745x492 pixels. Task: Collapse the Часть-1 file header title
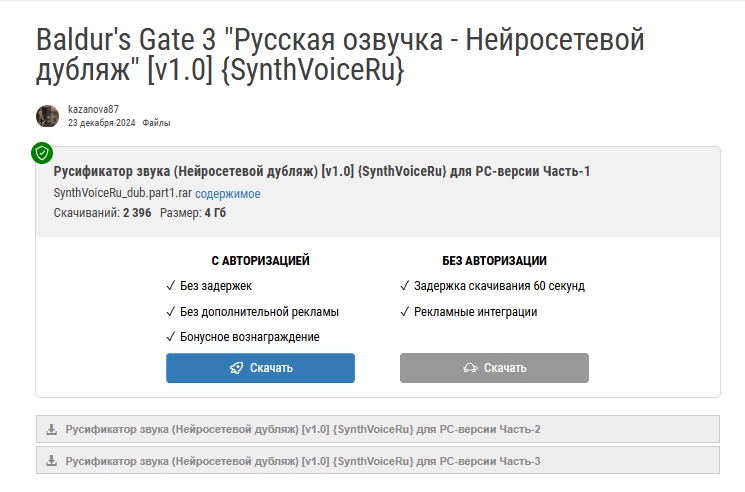pos(321,171)
